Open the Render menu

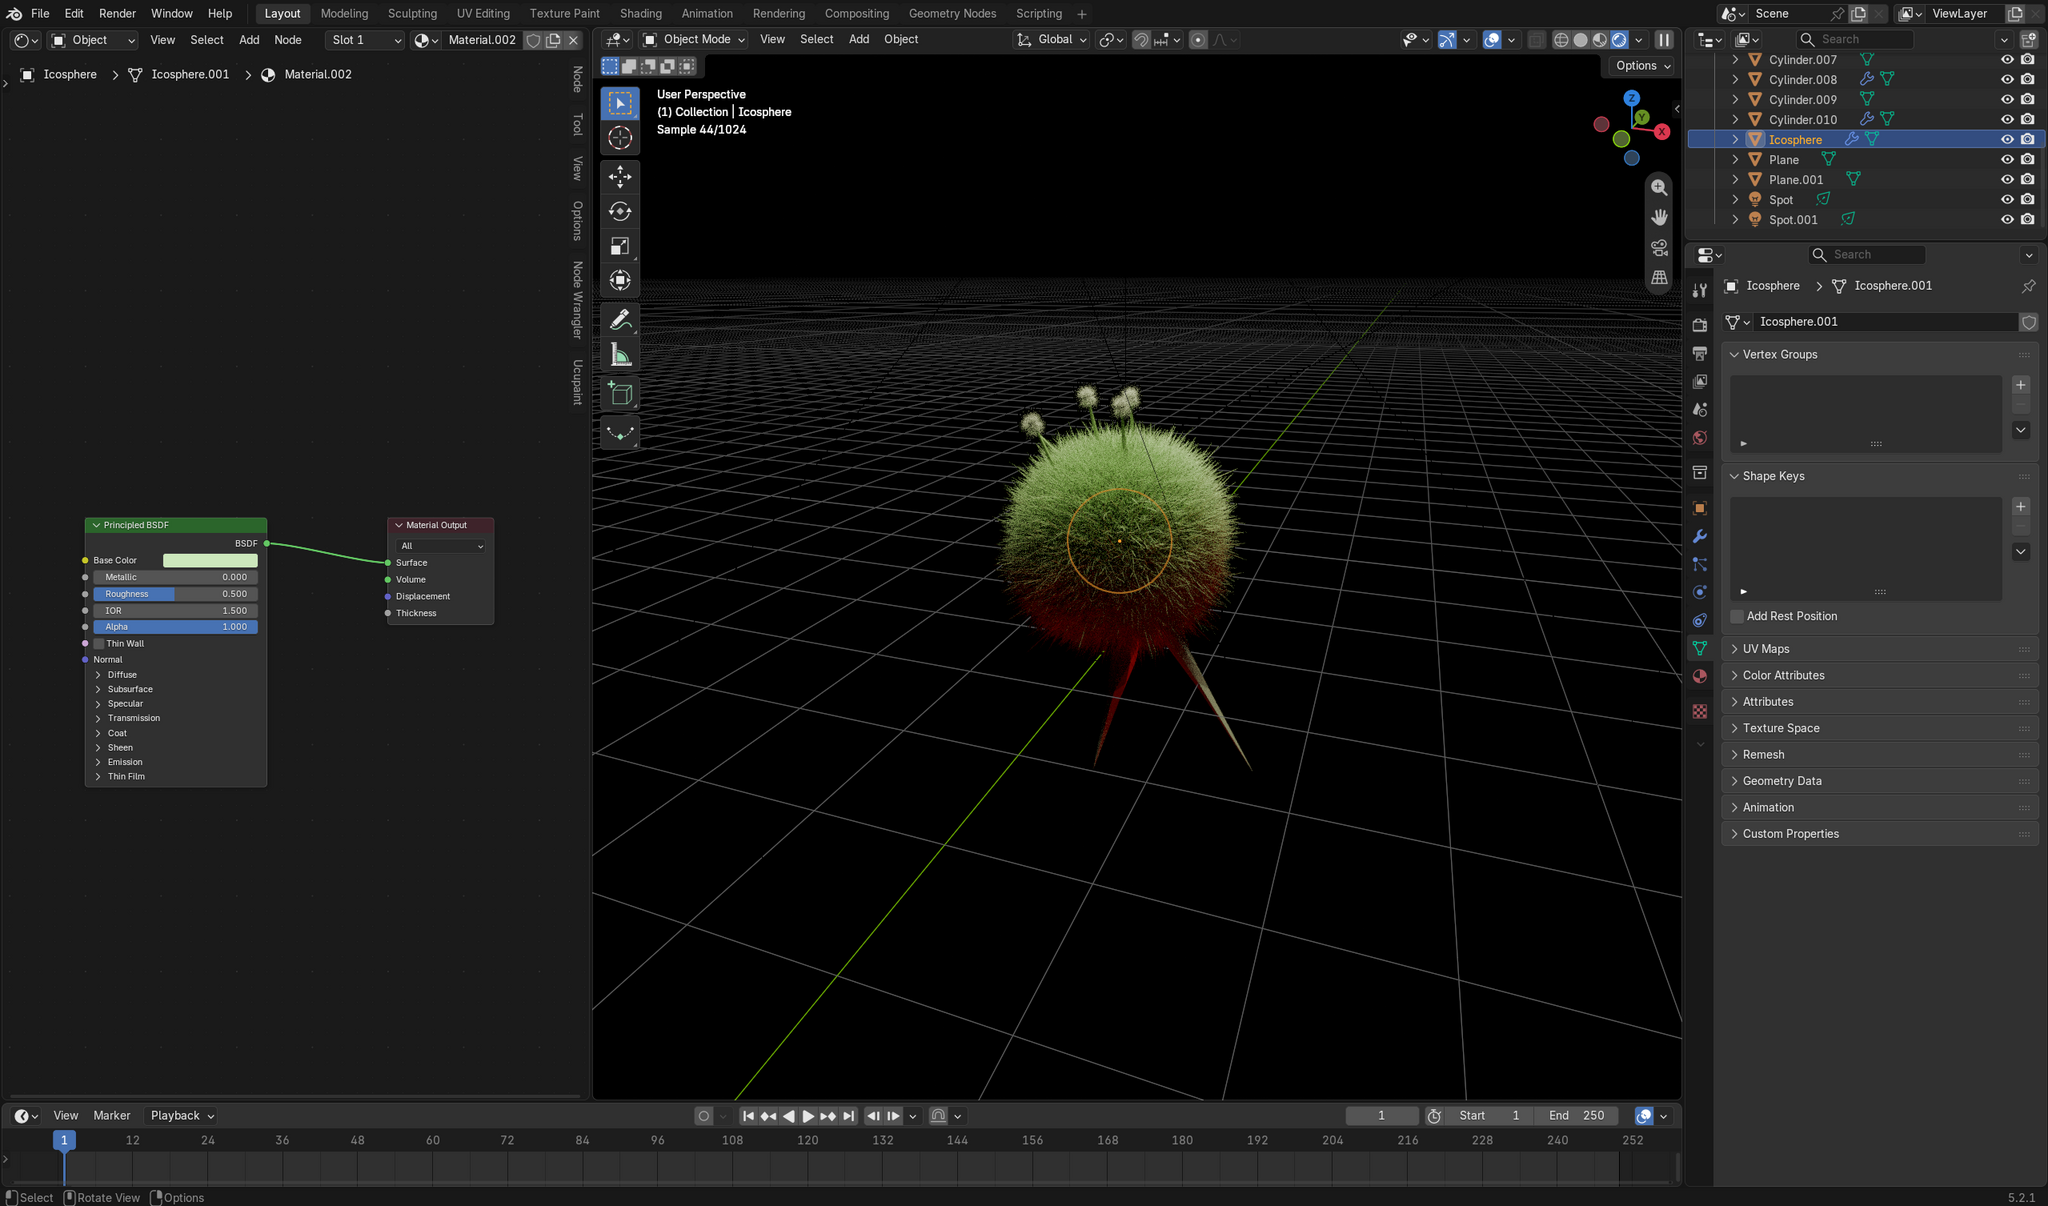117,13
